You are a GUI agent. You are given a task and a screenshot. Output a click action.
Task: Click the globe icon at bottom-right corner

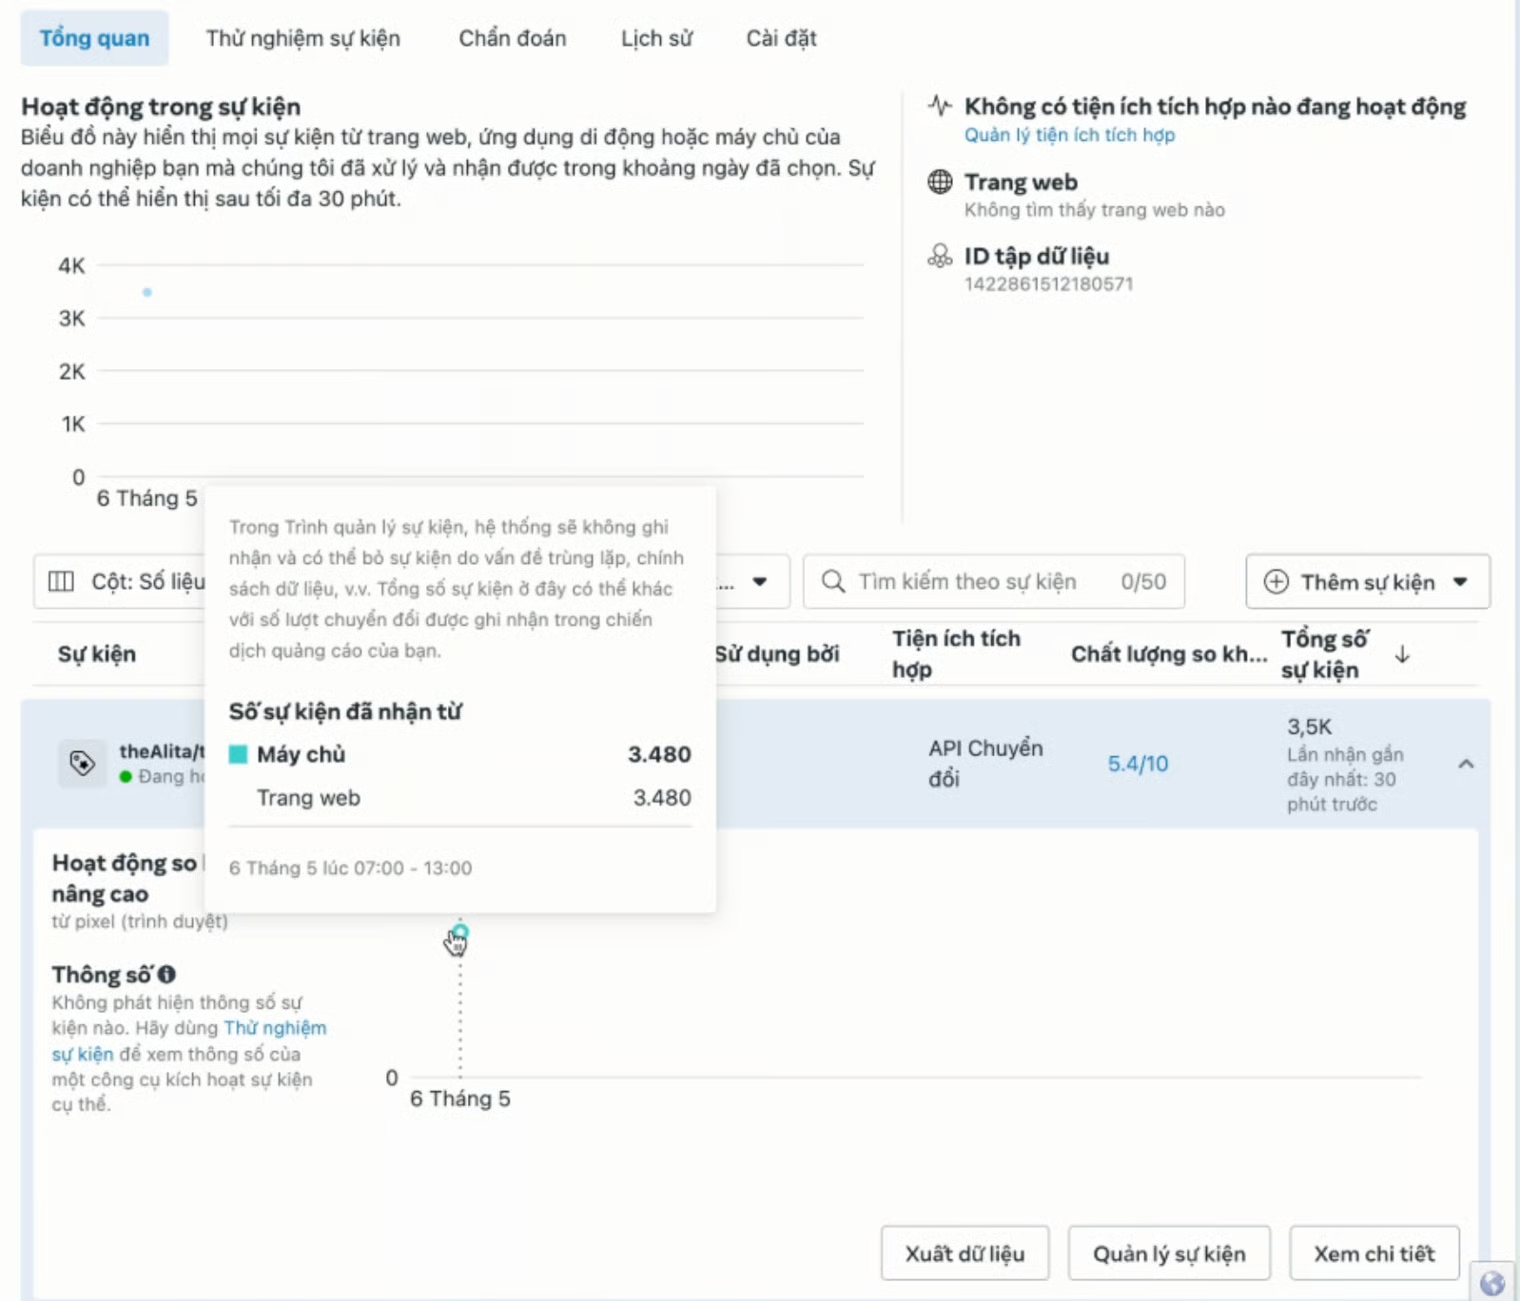1492,1283
